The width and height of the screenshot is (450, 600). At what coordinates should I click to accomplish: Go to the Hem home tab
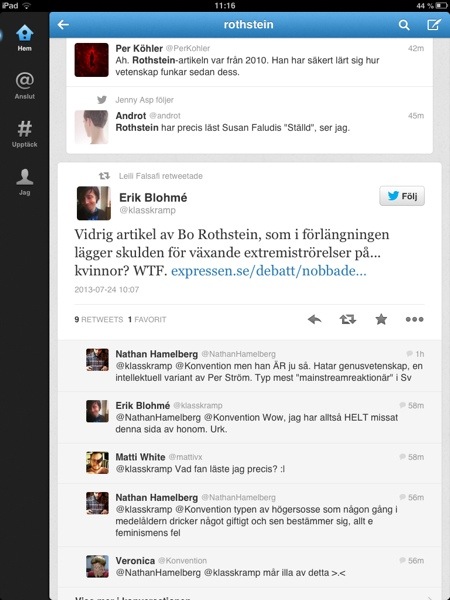point(24,38)
